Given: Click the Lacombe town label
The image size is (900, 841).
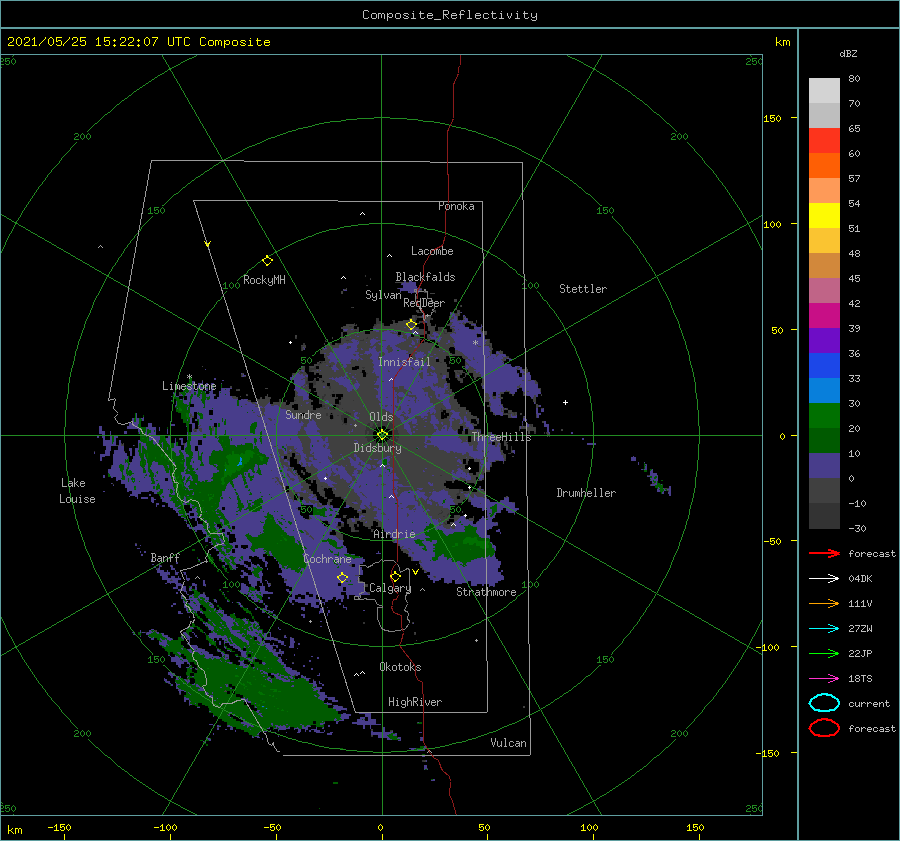Looking at the screenshot, I should click(432, 251).
